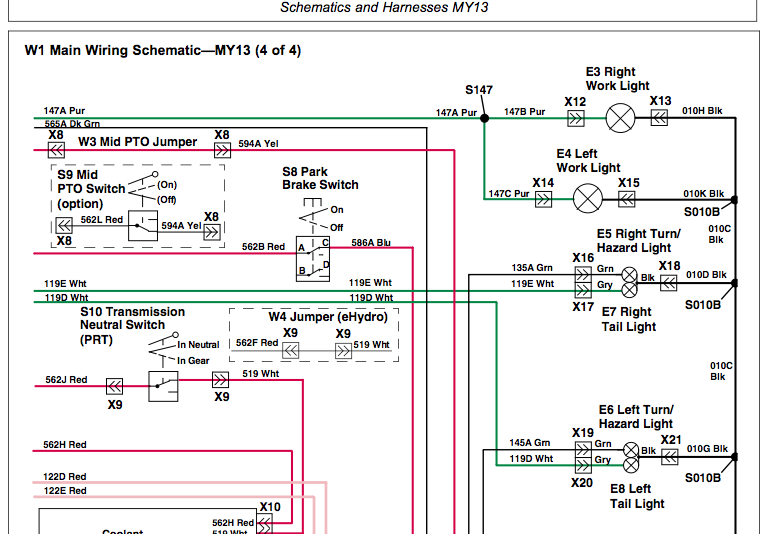Click the 'E6 Left Turn/ Hazard Light' label
Image resolution: width=773 pixels, height=534 pixels.
(x=636, y=417)
